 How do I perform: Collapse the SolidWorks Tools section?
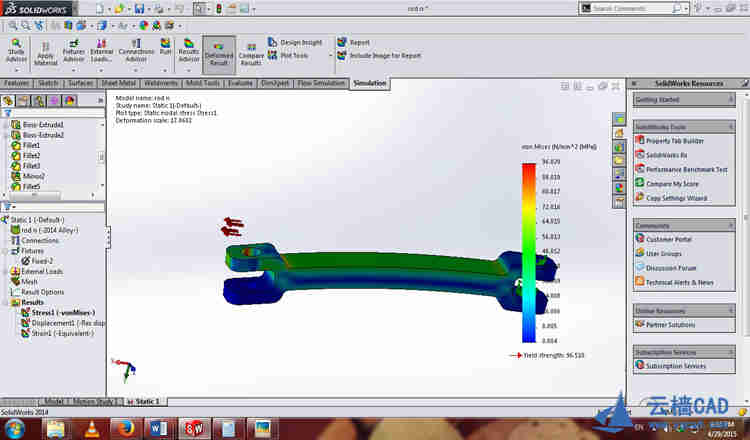[730, 127]
